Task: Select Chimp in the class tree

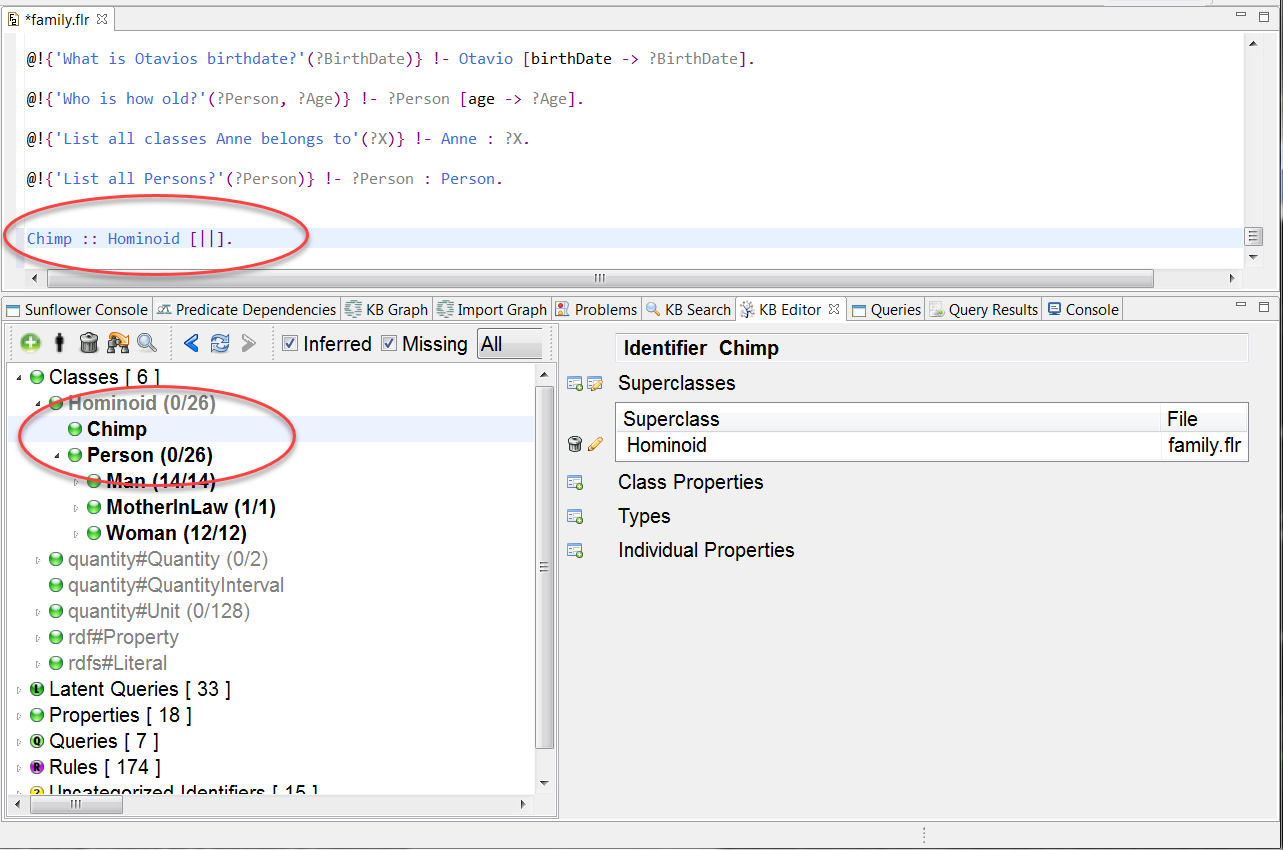Action: click(117, 429)
